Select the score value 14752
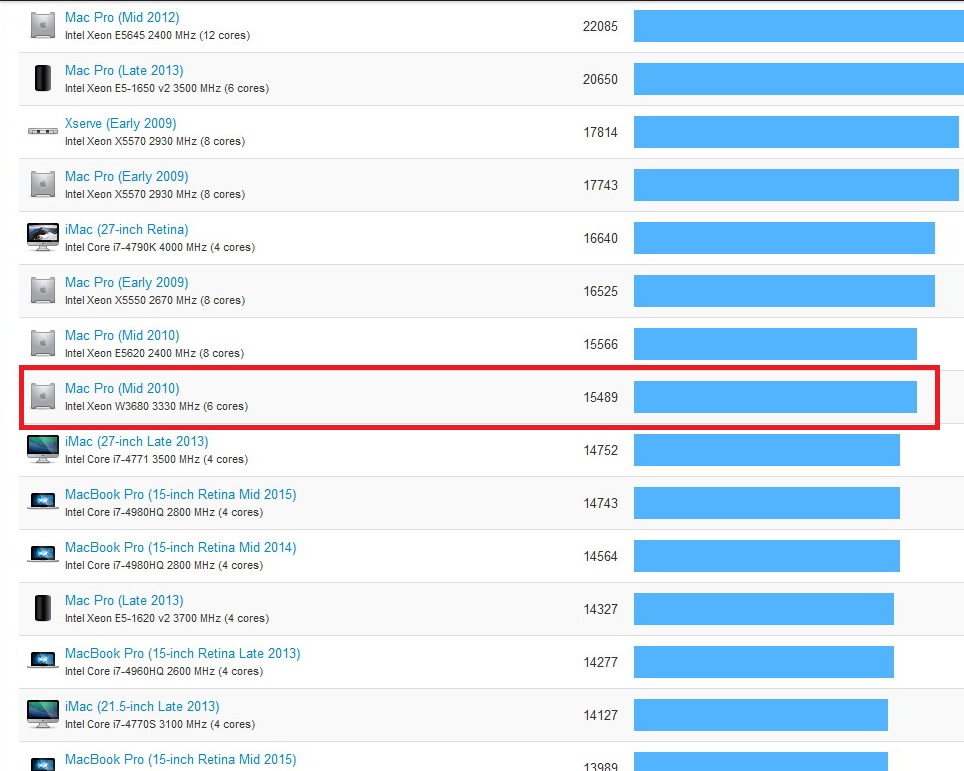Image resolution: width=964 pixels, height=771 pixels. pyautogui.click(x=600, y=450)
